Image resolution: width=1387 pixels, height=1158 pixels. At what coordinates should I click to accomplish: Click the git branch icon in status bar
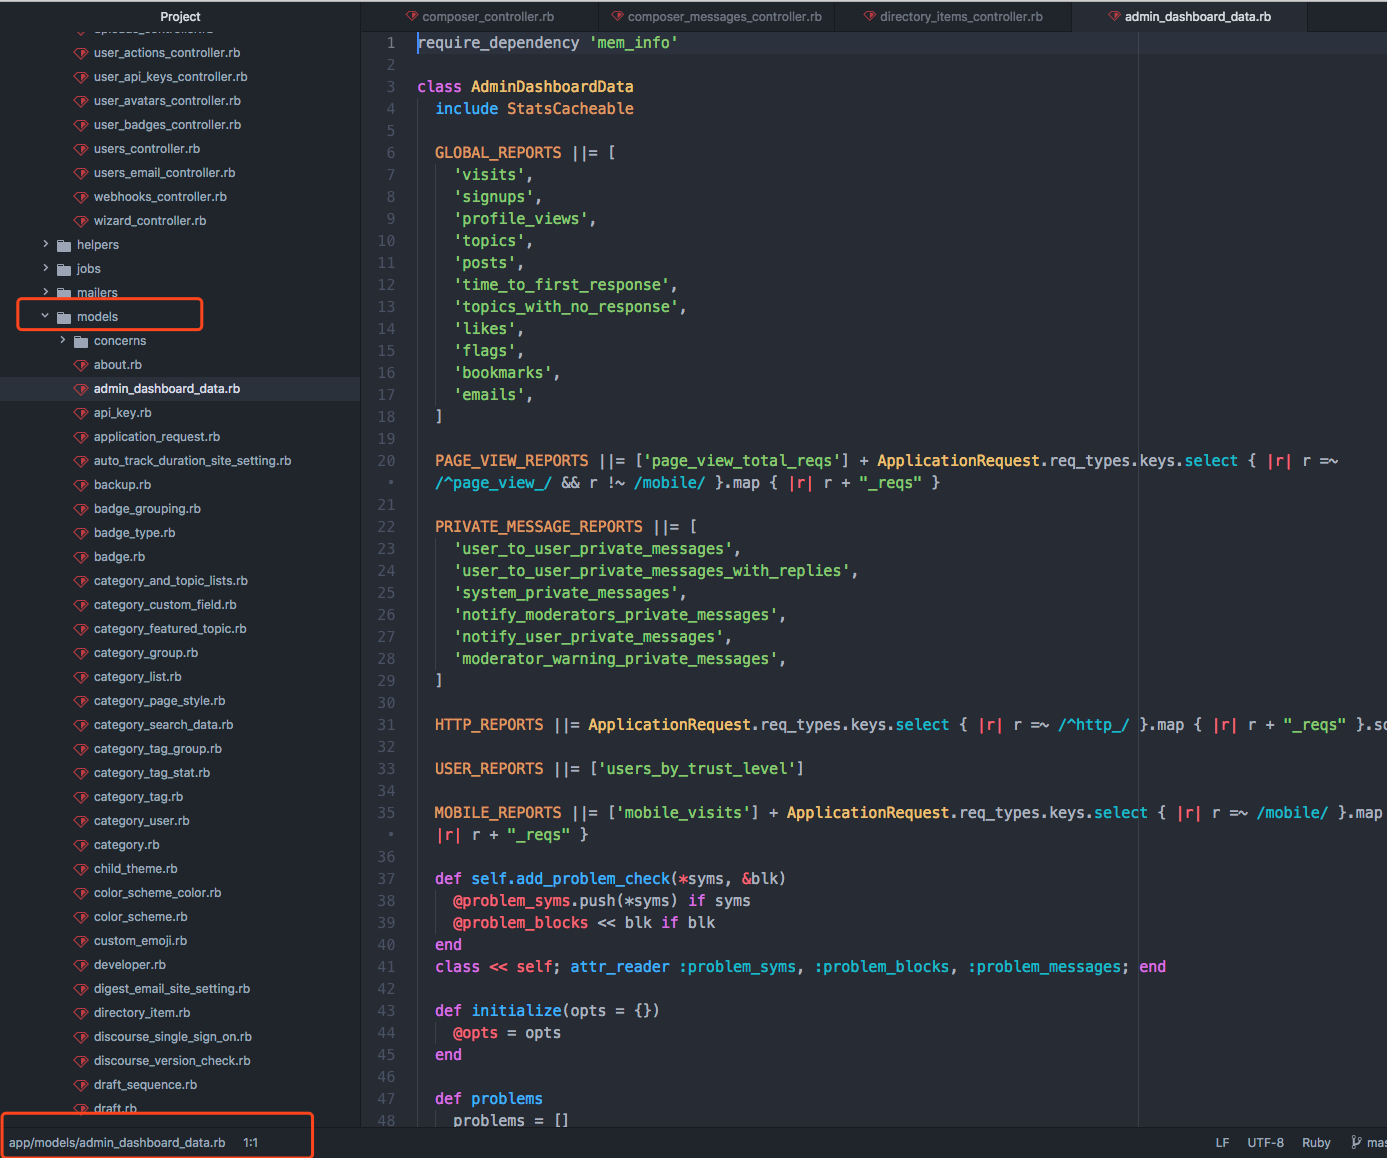1356,1142
